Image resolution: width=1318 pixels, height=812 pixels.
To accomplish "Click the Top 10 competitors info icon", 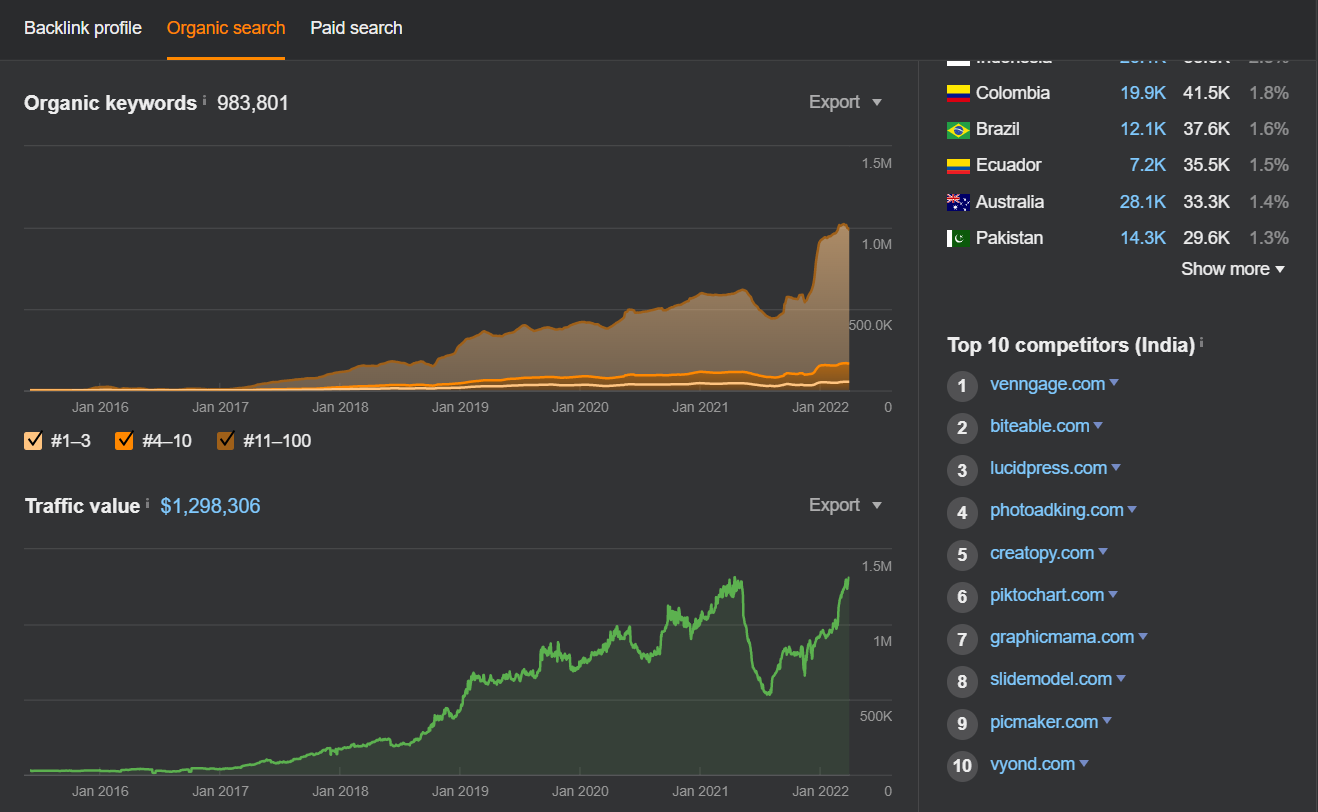I will 1201,343.
